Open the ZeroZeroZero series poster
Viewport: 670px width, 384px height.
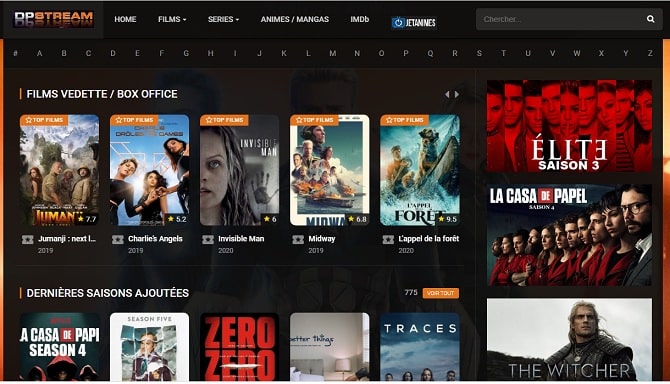pyautogui.click(x=240, y=347)
